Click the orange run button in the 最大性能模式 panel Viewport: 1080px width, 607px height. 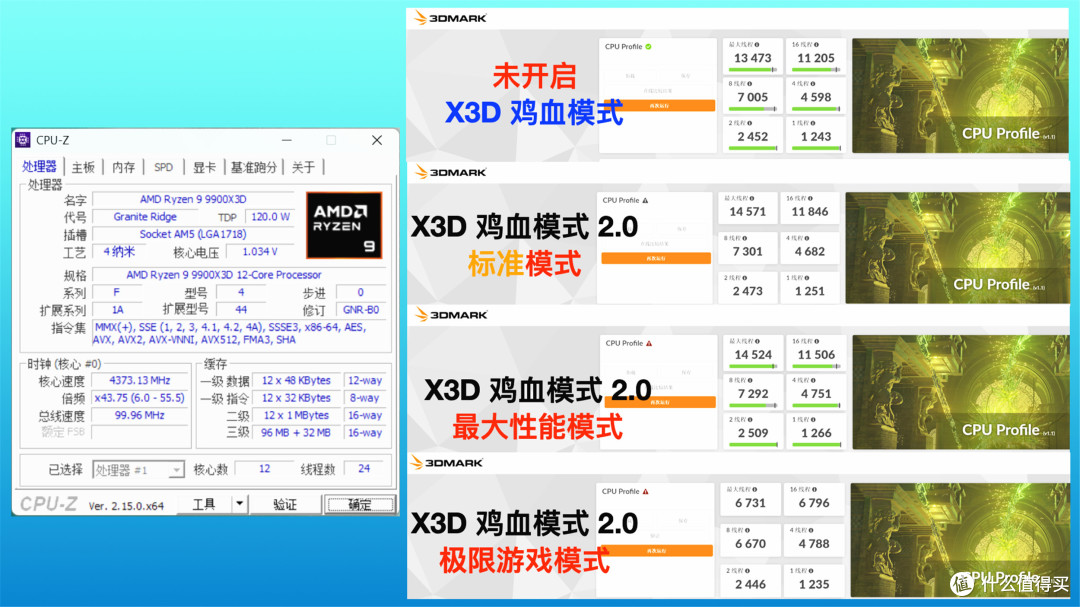660,402
